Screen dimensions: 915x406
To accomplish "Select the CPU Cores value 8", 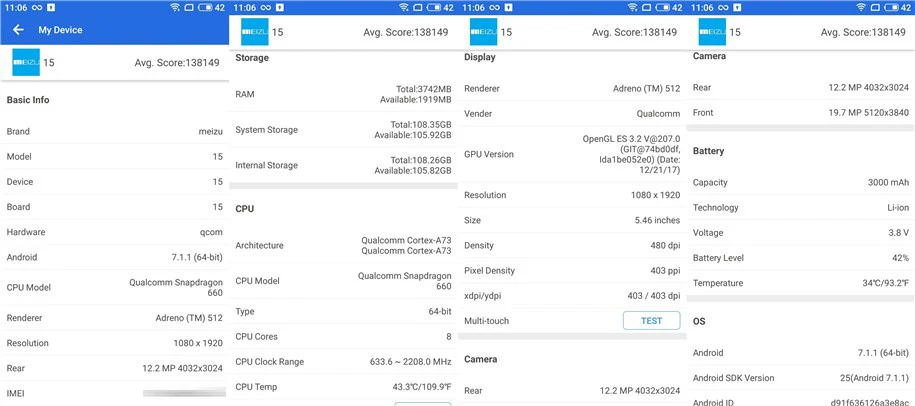I will 449,337.
